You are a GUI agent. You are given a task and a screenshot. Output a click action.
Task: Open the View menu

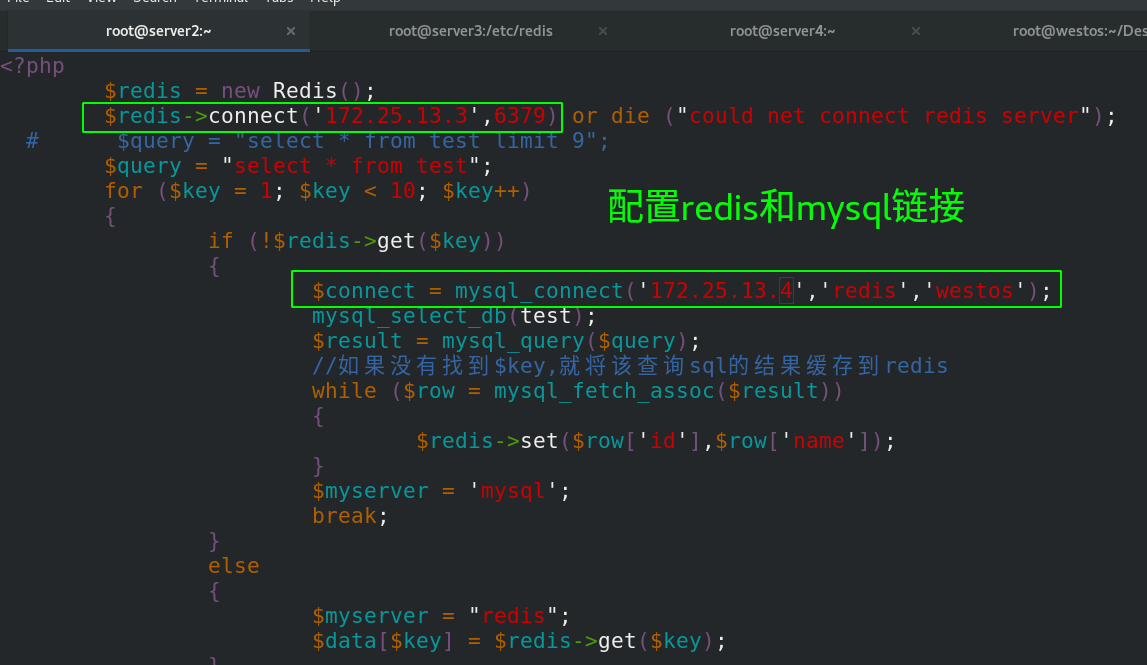(x=100, y=2)
